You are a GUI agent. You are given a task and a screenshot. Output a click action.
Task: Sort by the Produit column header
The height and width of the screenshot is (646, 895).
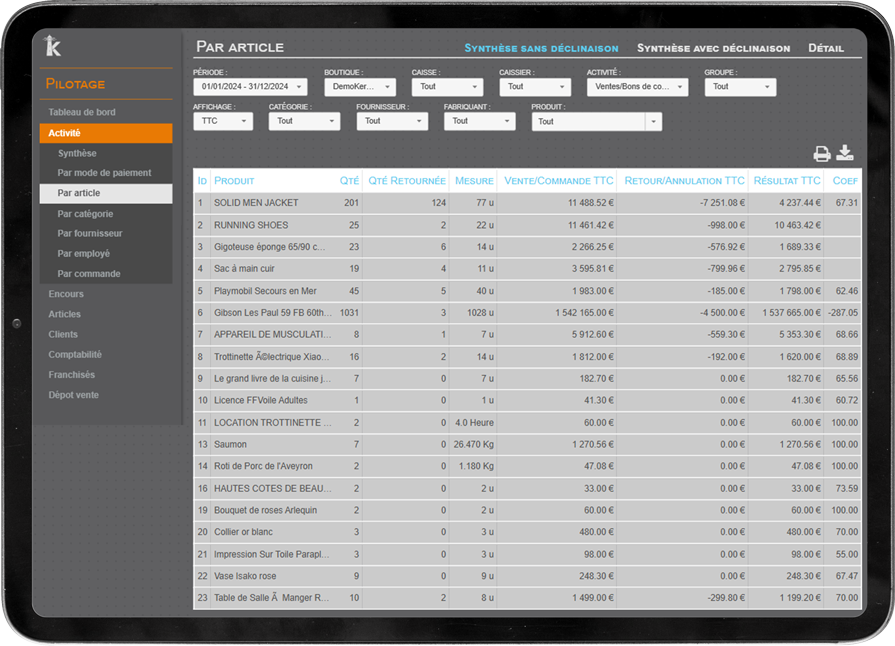tap(234, 181)
